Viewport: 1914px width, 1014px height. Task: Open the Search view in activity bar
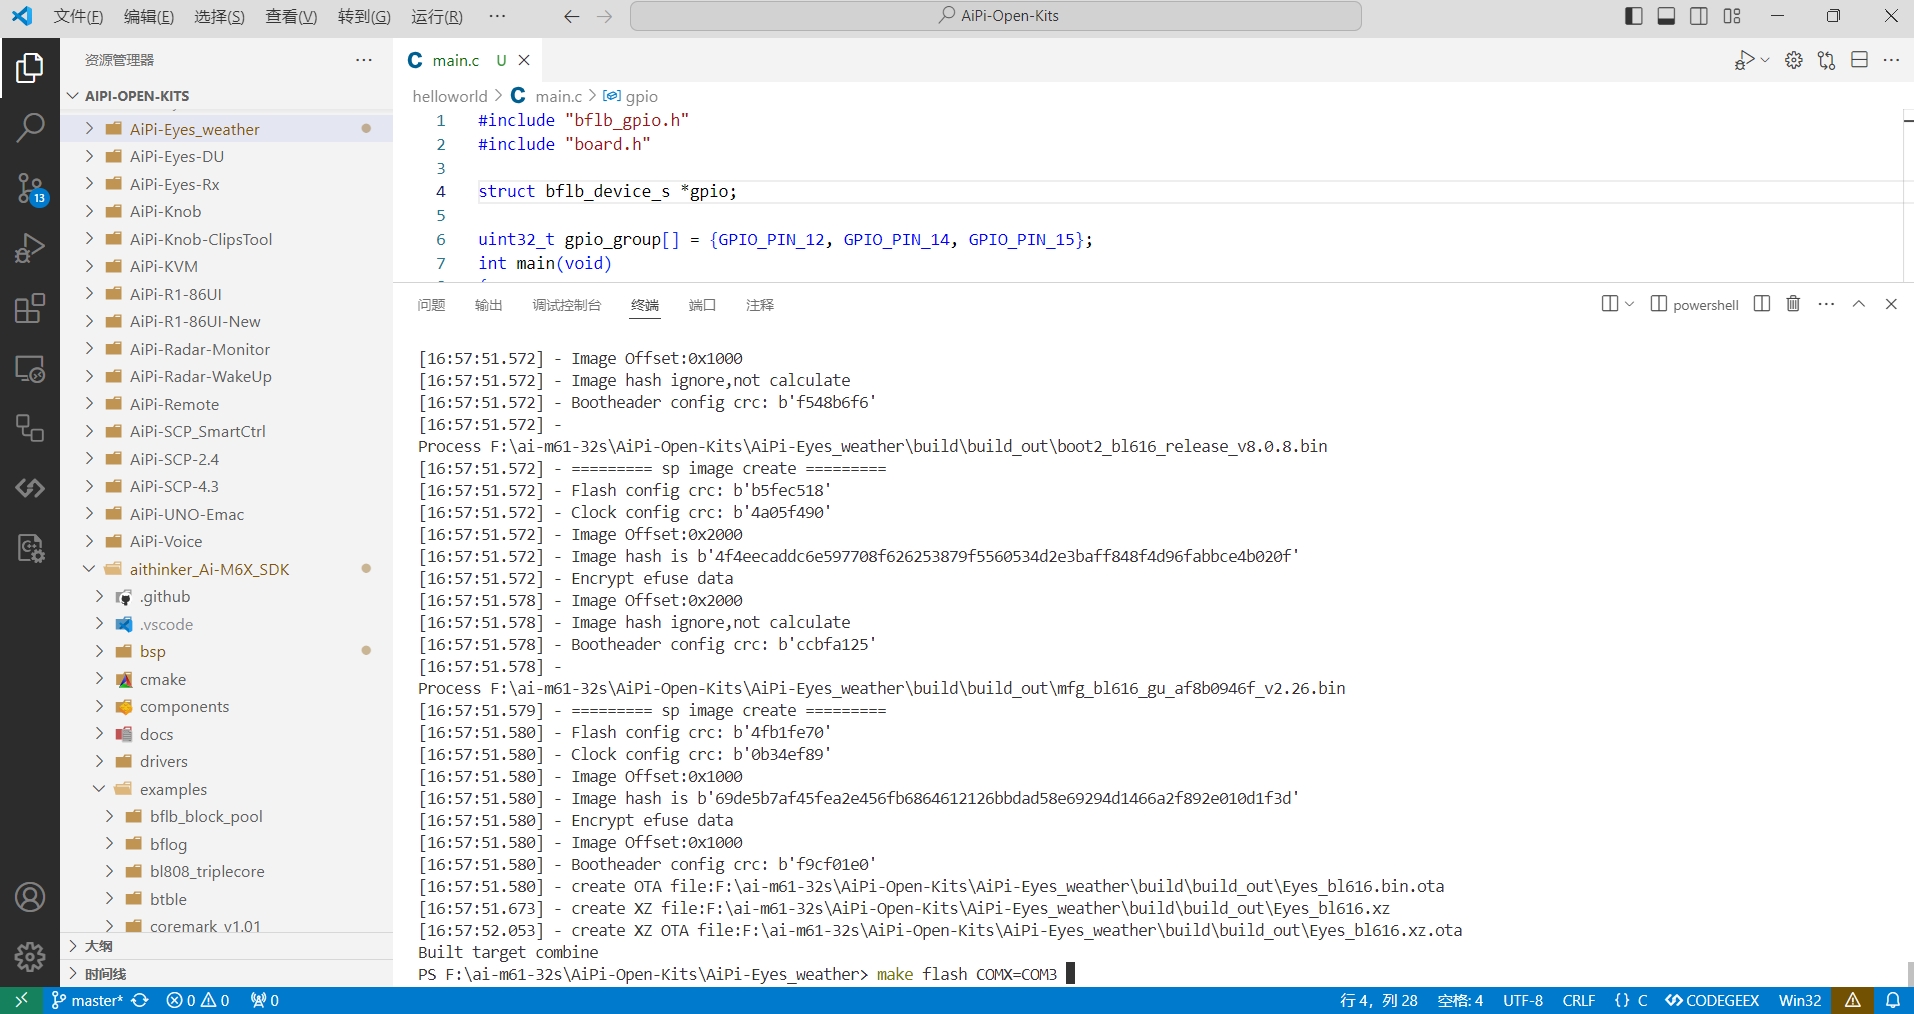(30, 127)
